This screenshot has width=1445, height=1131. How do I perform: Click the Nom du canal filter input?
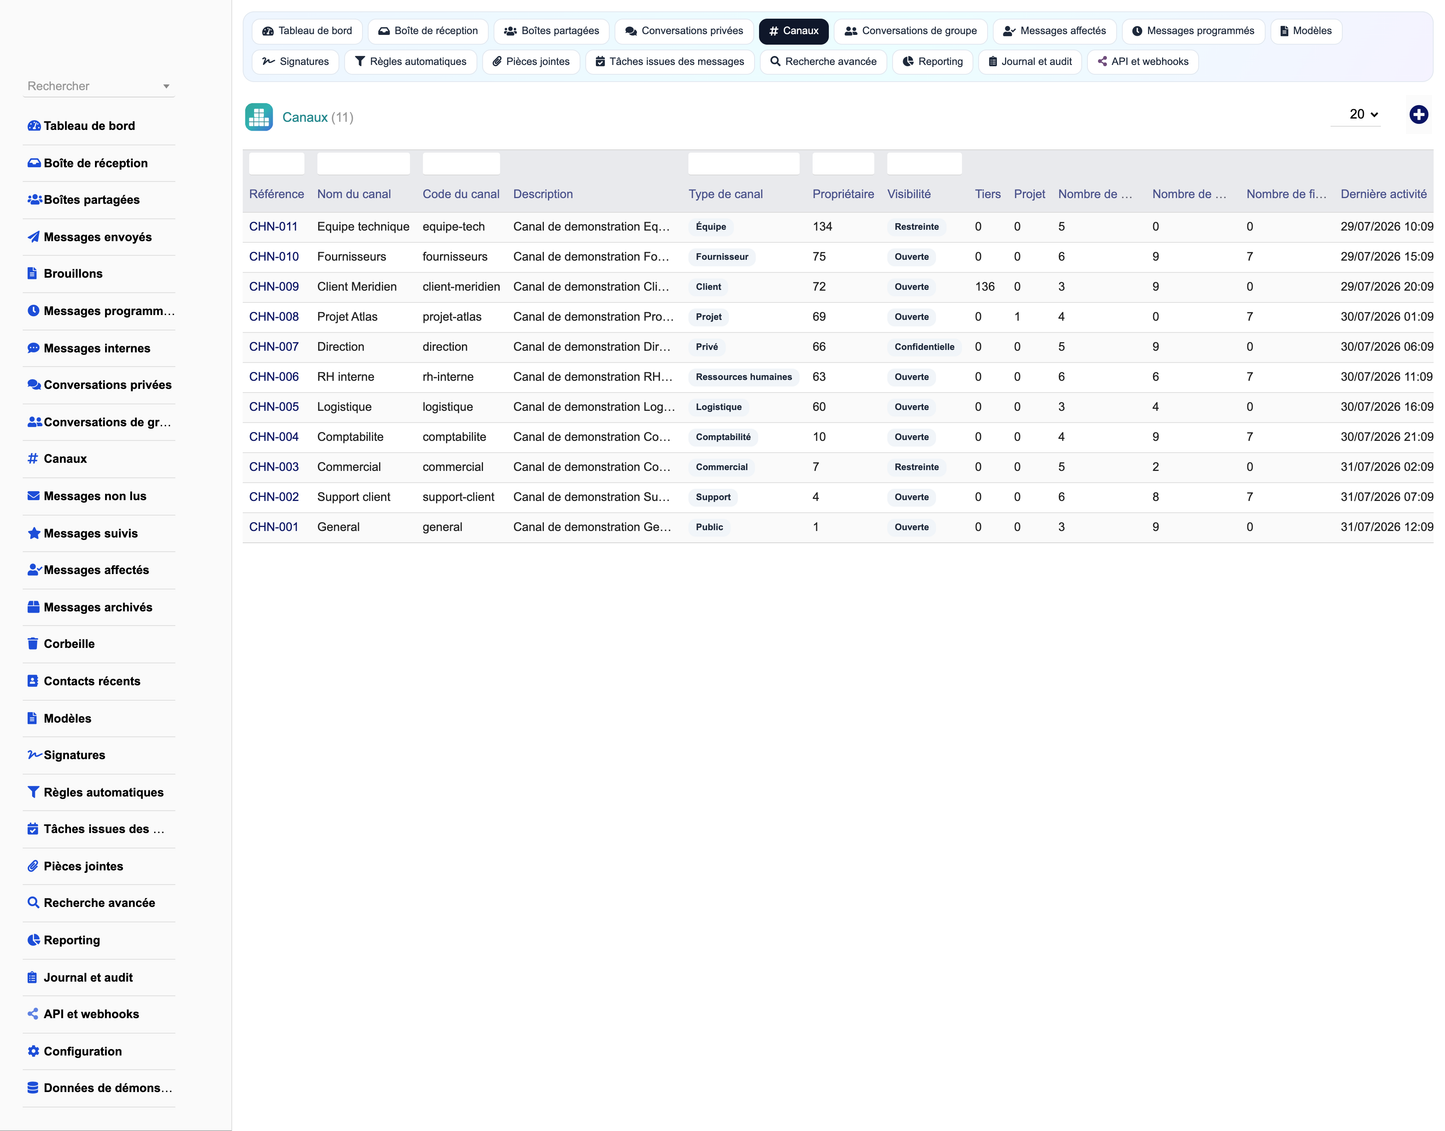[363, 163]
